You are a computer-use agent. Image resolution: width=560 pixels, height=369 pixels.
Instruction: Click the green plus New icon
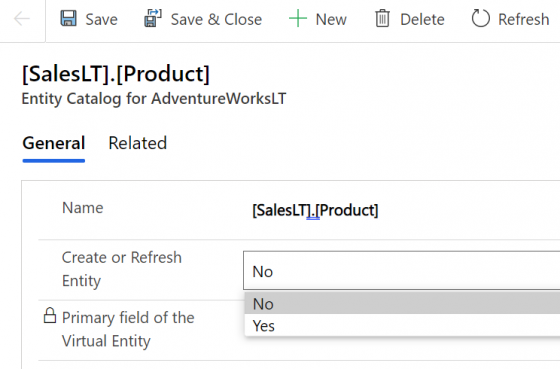pos(298,19)
